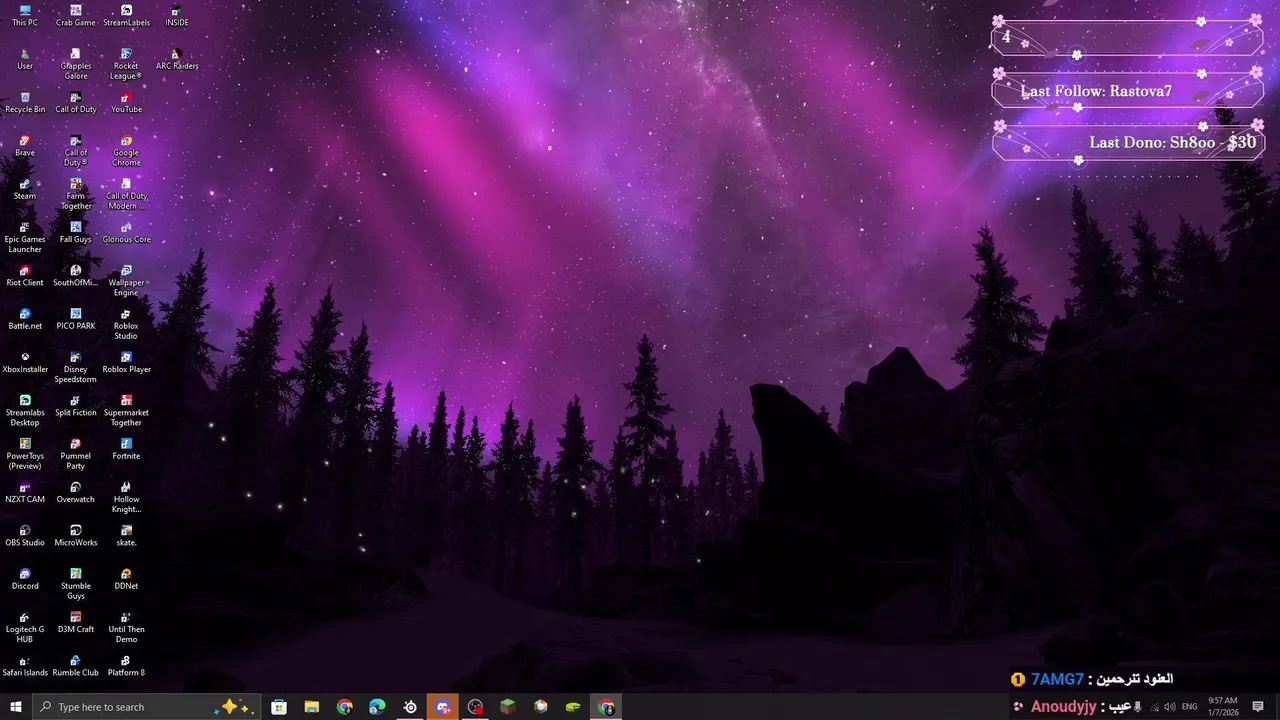
Task: Select the Supermarket Together icon
Action: 126,411
